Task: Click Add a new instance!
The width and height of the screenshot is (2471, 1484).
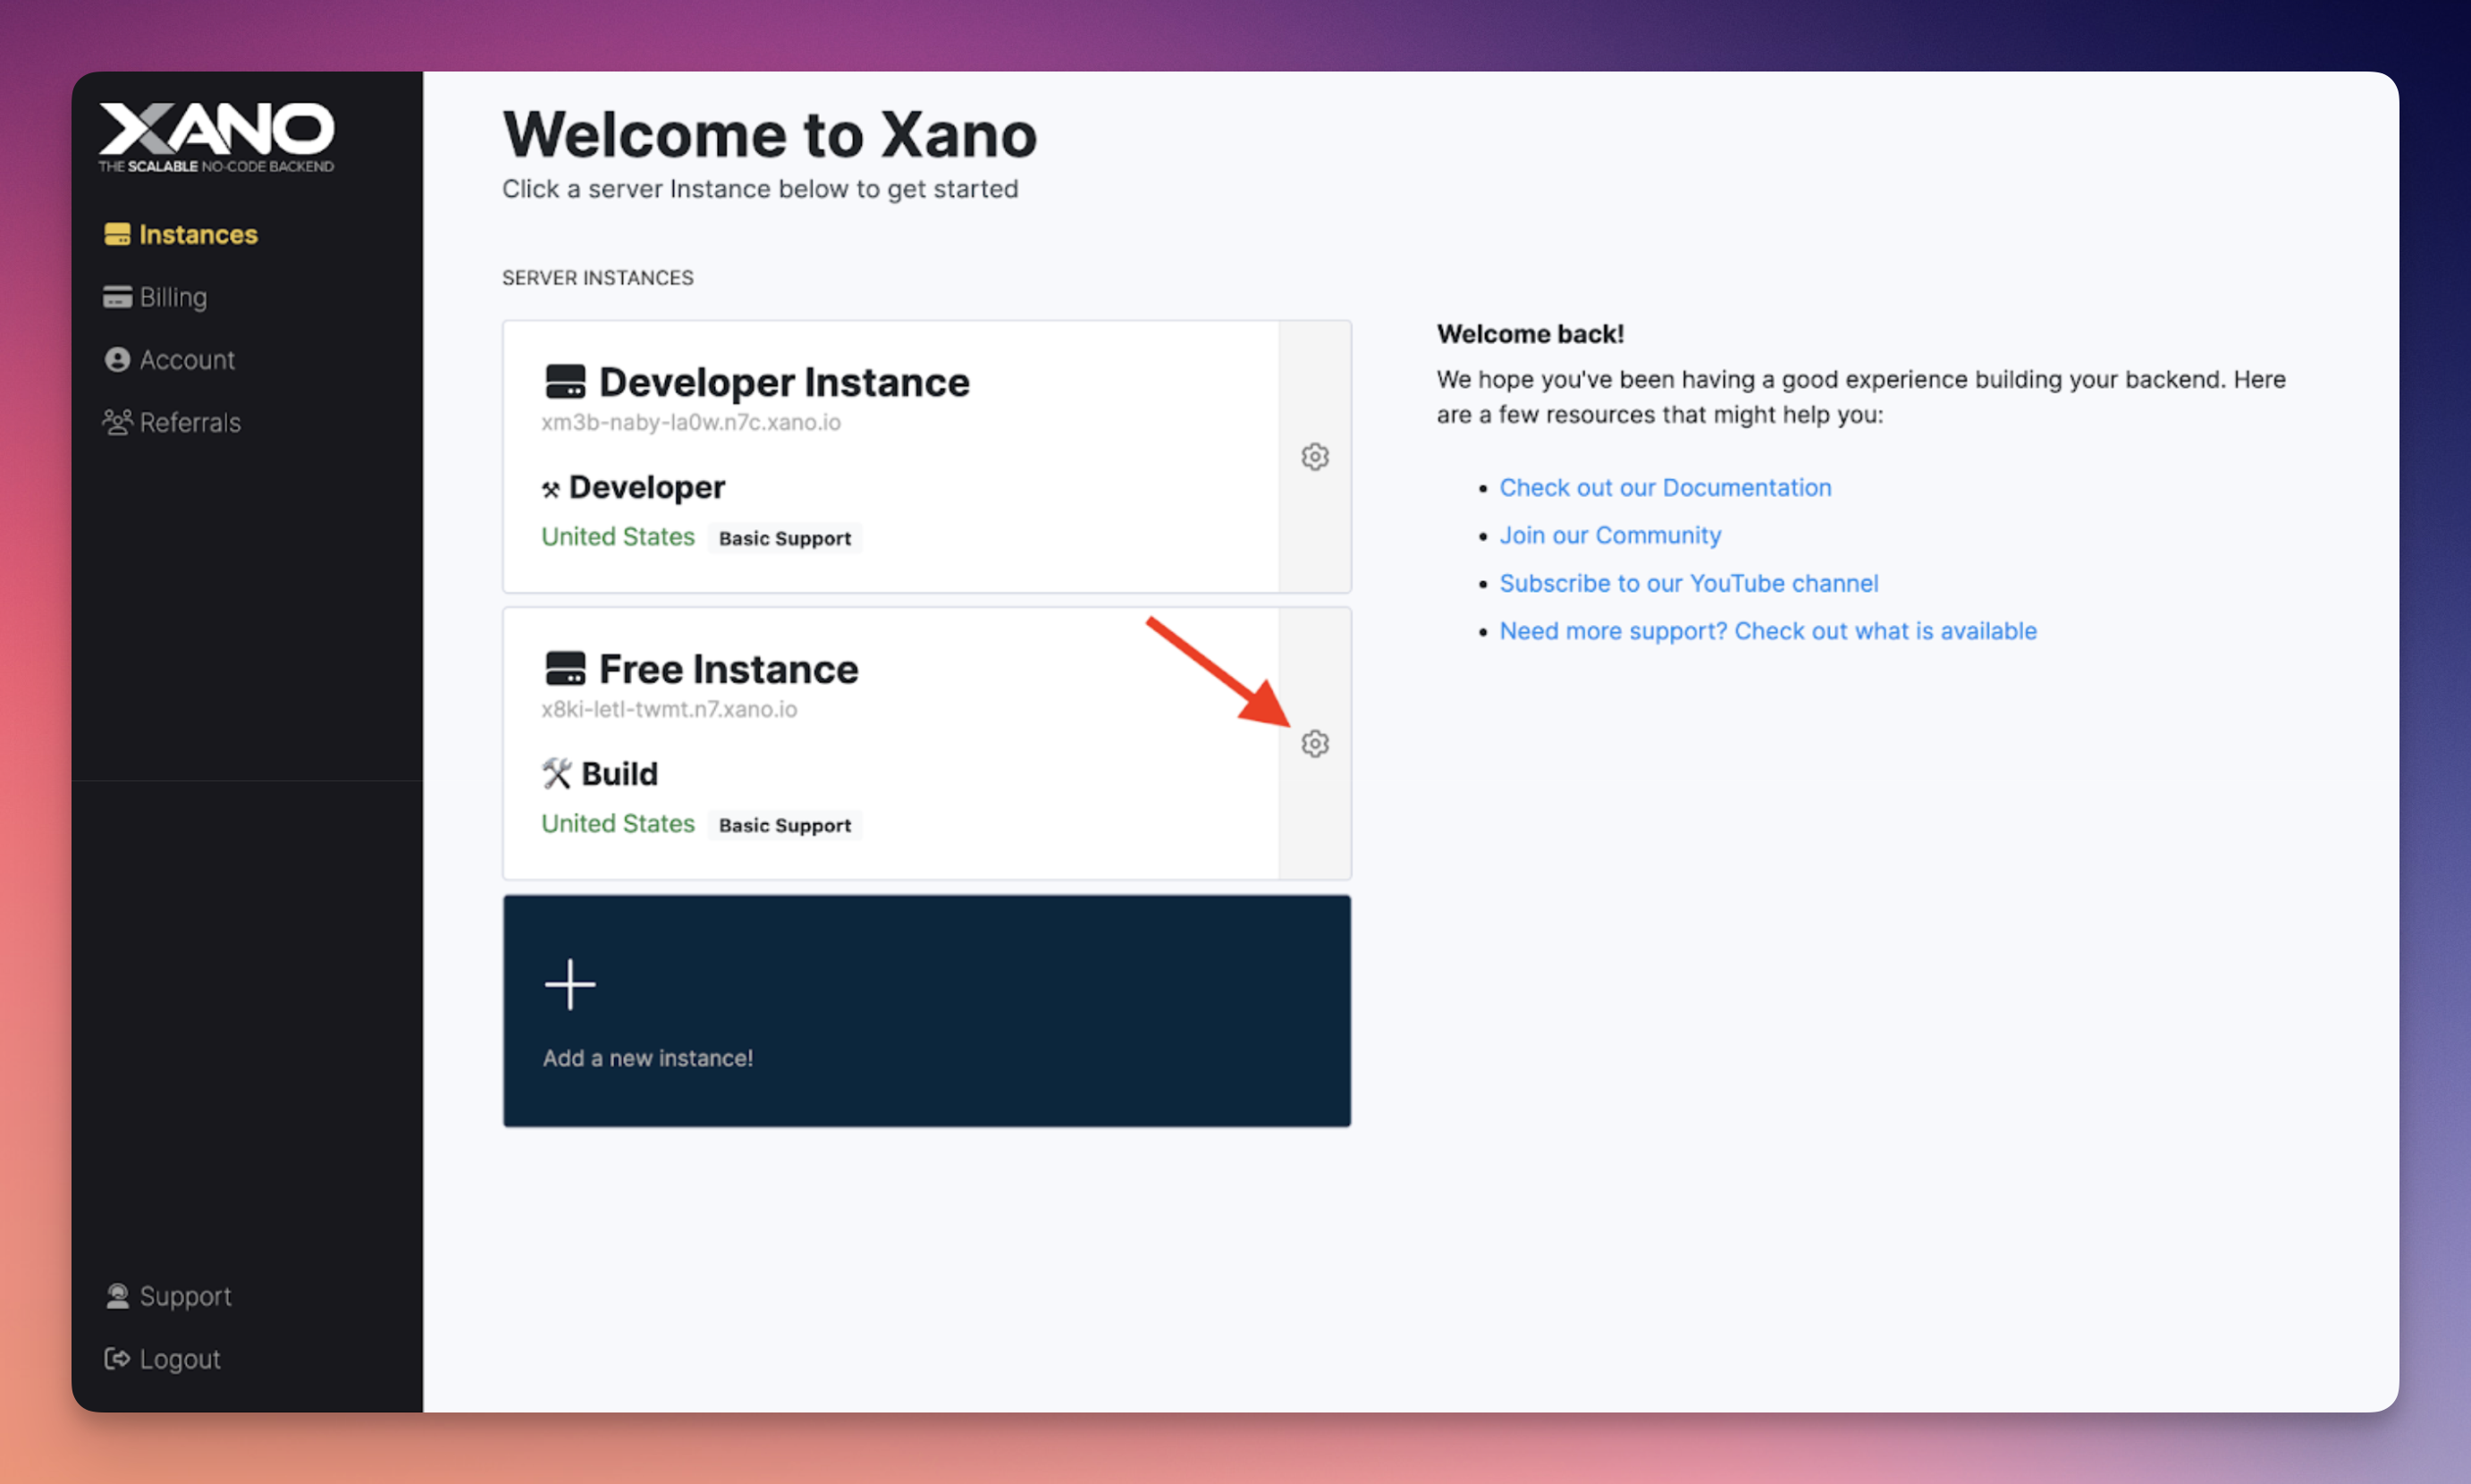Action: [648, 1058]
